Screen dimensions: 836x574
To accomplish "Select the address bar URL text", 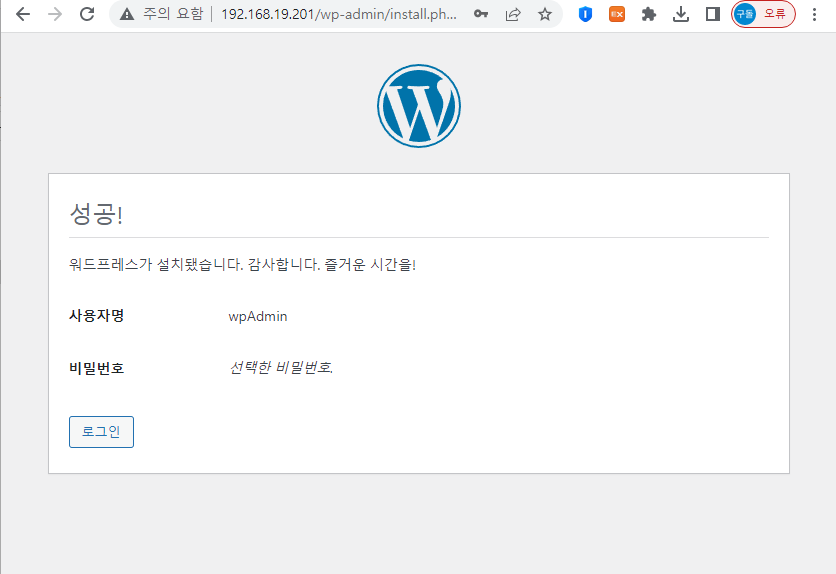I will click(339, 14).
